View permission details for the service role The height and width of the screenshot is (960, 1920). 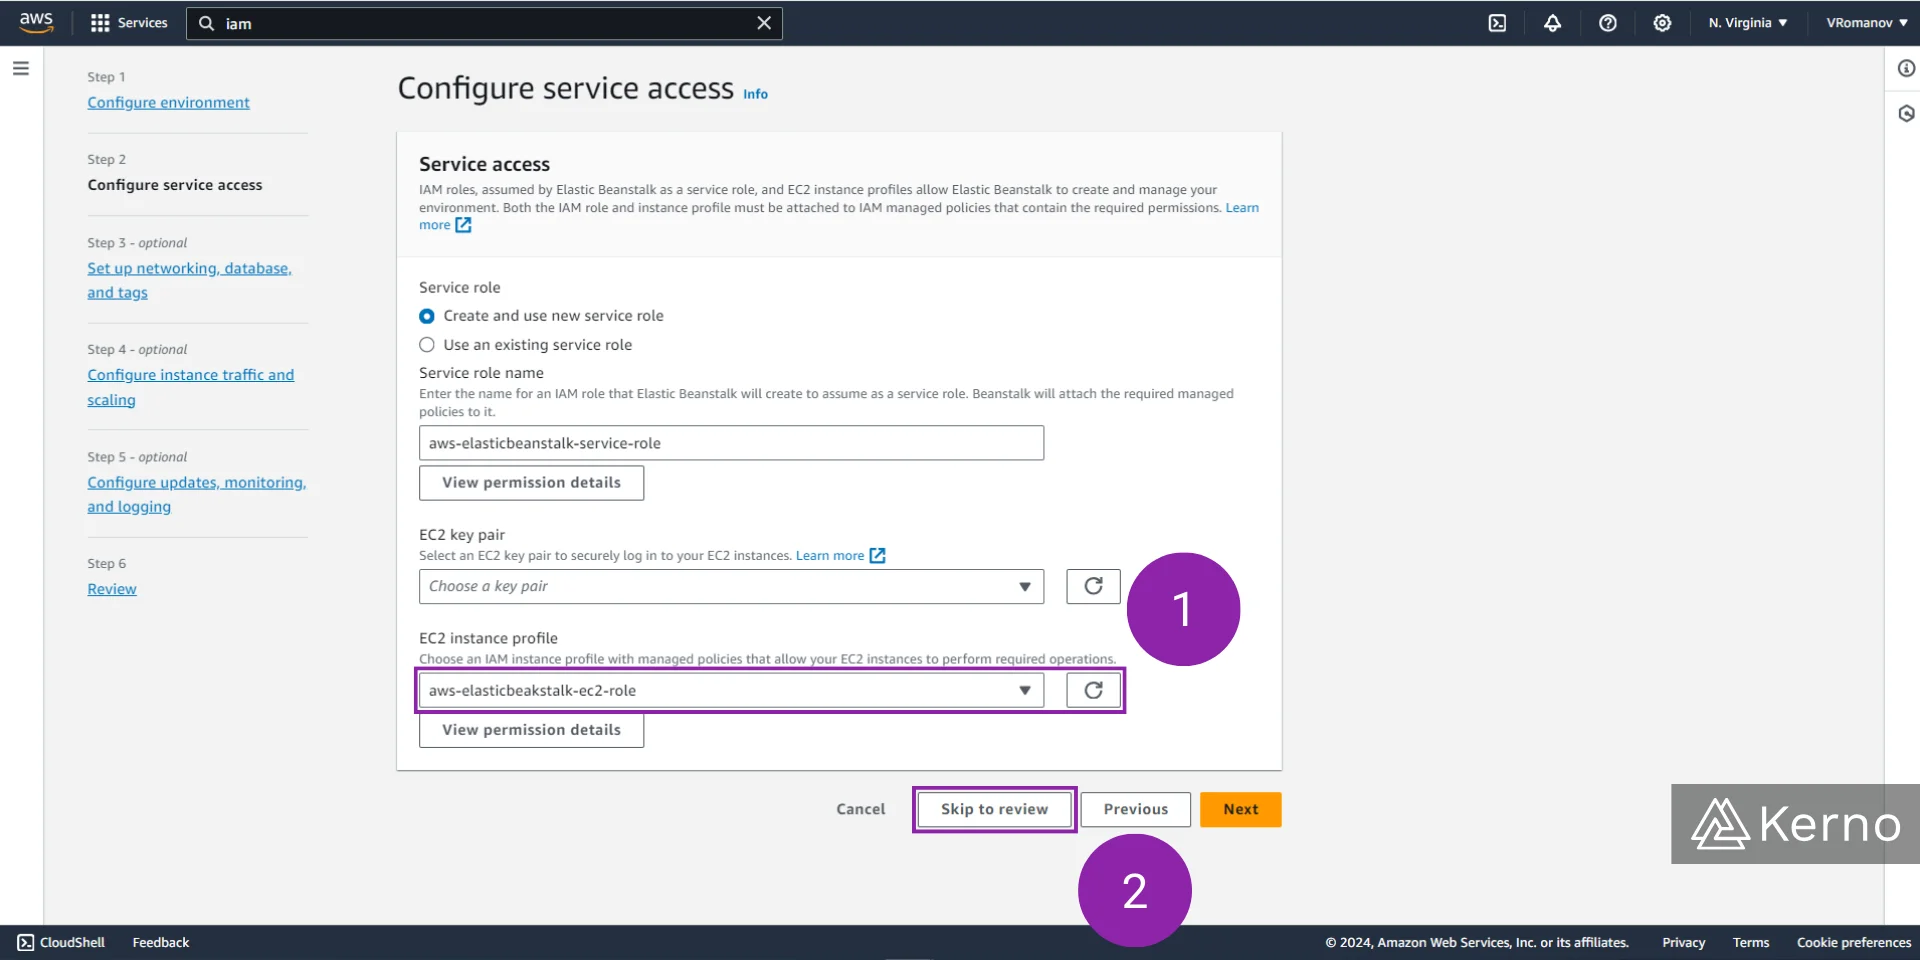(x=531, y=483)
